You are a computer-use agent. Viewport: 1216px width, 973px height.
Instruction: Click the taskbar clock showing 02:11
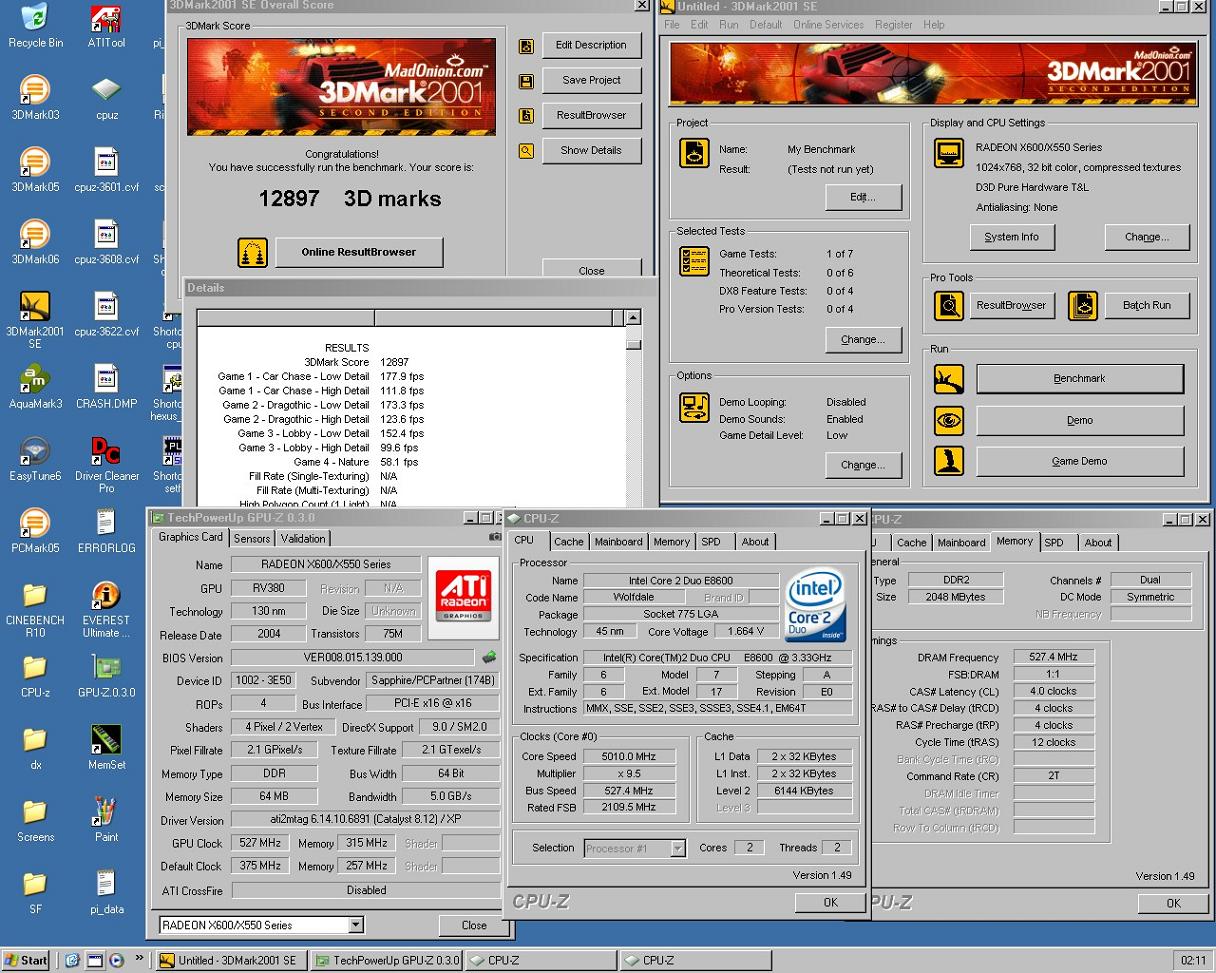click(x=1193, y=961)
